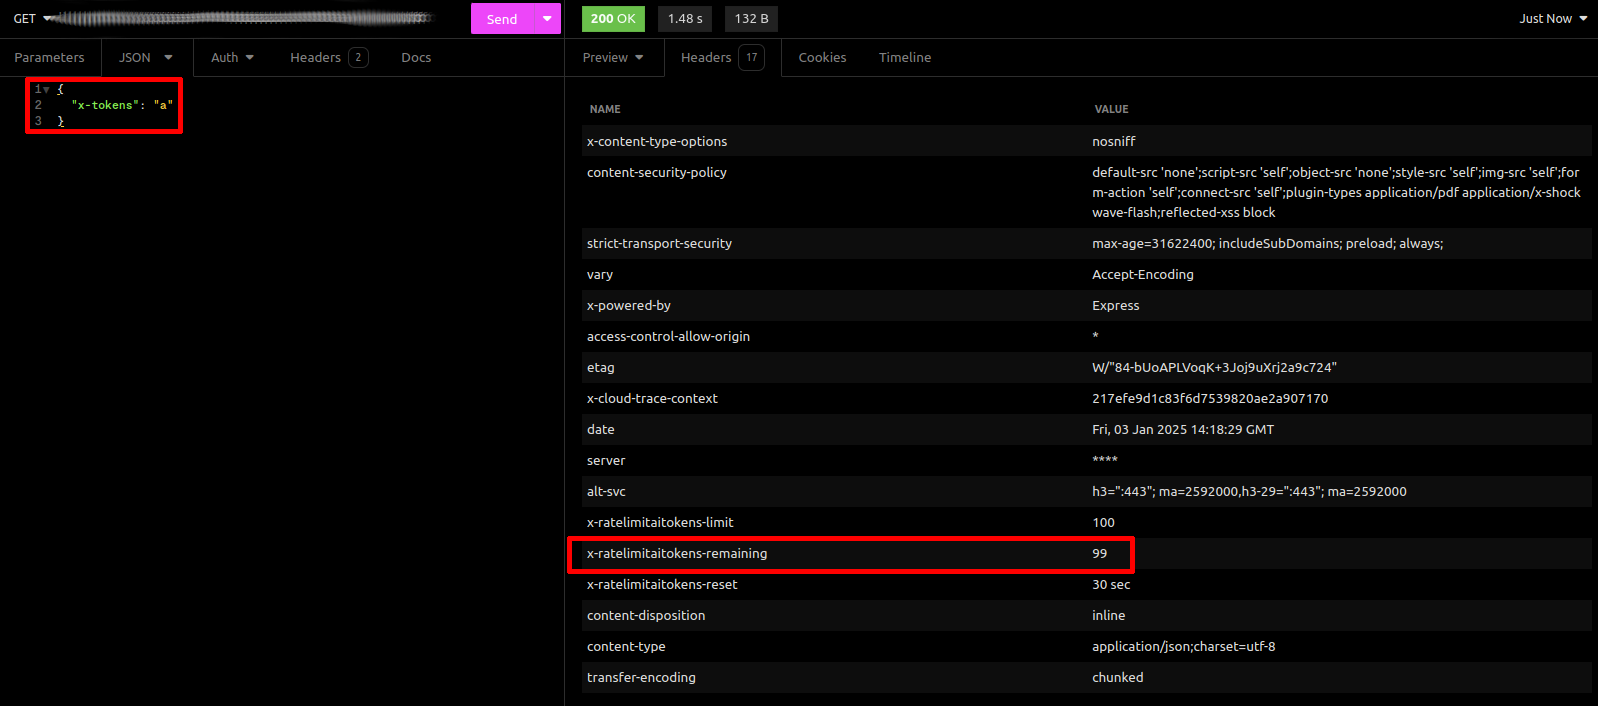1598x706 pixels.
Task: Click the 132 B response size tag
Action: point(752,19)
